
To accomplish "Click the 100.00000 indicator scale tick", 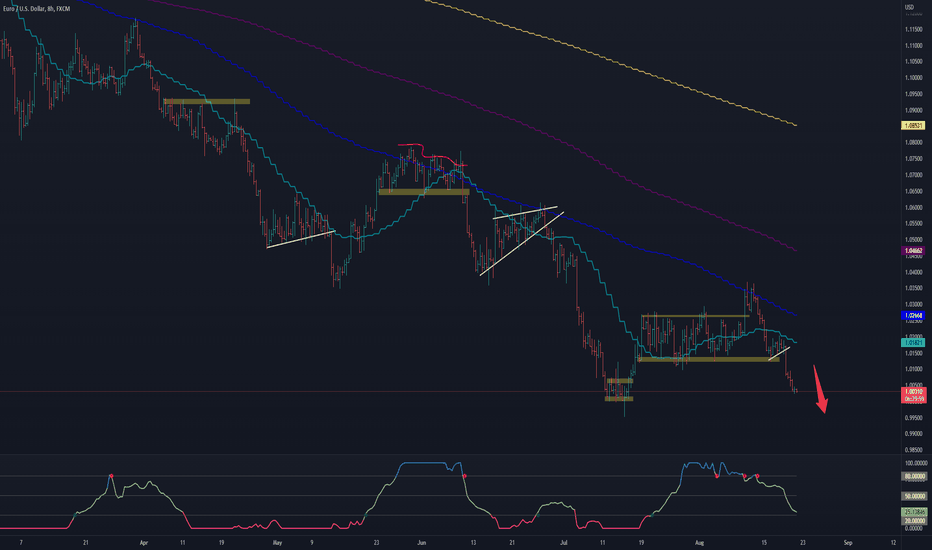I will 916,463.
